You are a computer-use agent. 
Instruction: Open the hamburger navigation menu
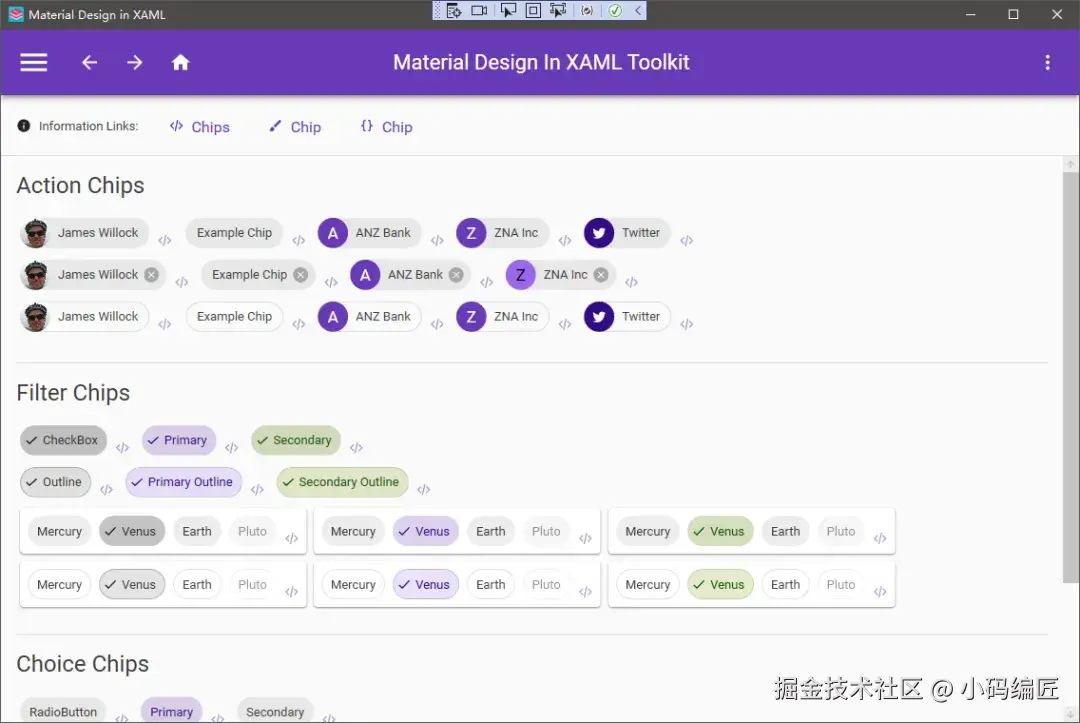point(33,63)
